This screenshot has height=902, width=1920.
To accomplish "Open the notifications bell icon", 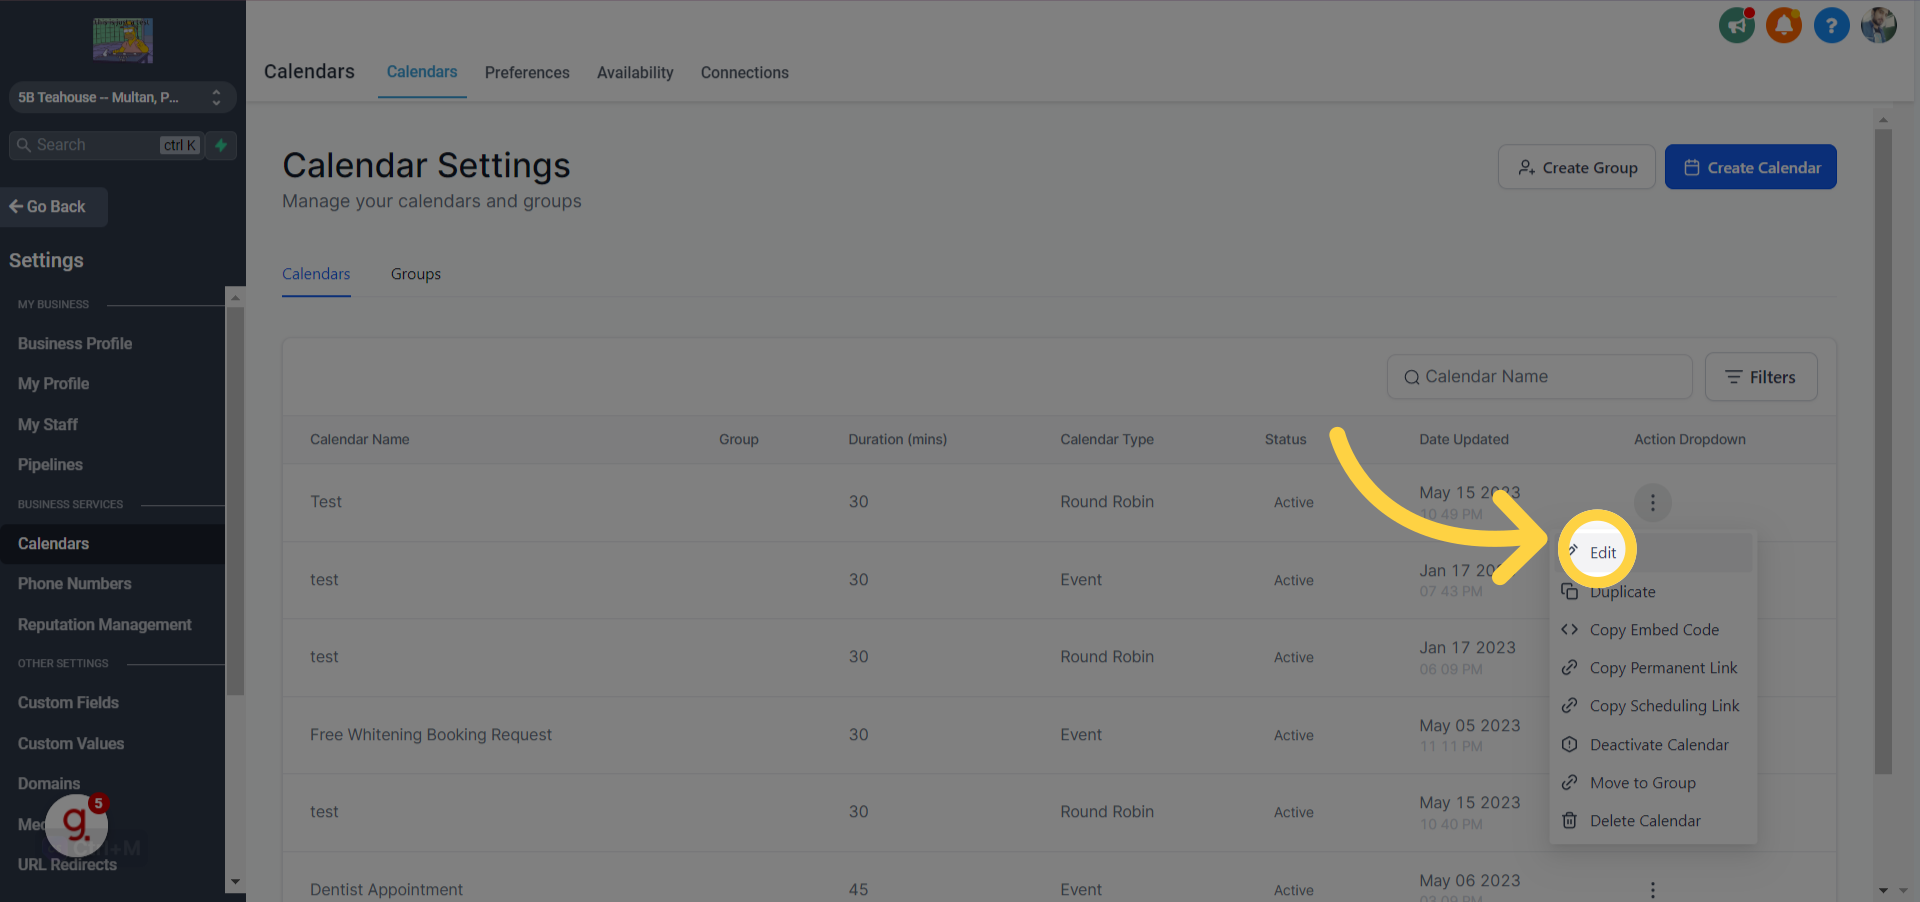I will [1784, 25].
